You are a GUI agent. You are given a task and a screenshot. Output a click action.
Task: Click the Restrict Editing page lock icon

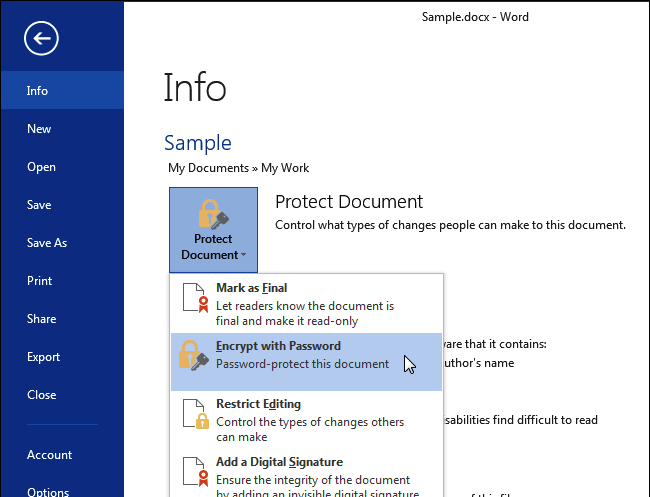196,414
